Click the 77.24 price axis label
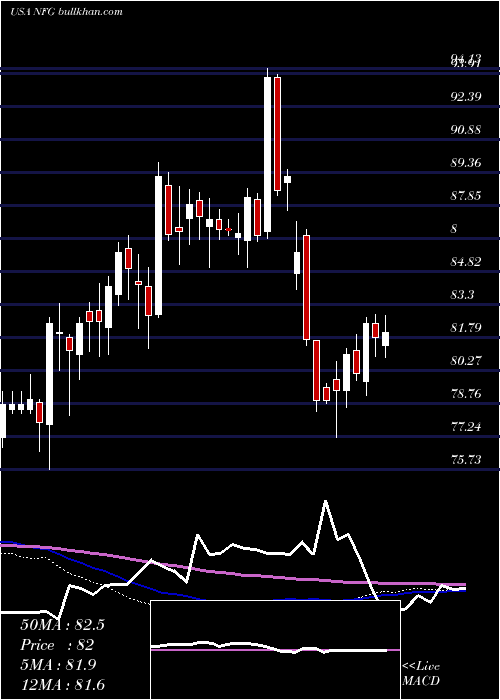This screenshot has height=700, width=500. pos(466,427)
